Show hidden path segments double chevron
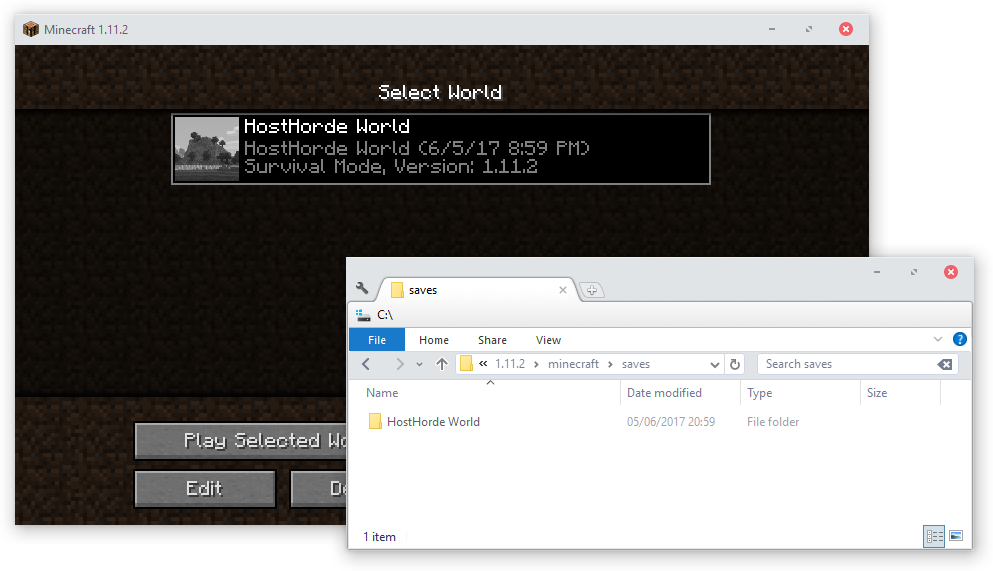This screenshot has height=571, width=993. pyautogui.click(x=483, y=363)
